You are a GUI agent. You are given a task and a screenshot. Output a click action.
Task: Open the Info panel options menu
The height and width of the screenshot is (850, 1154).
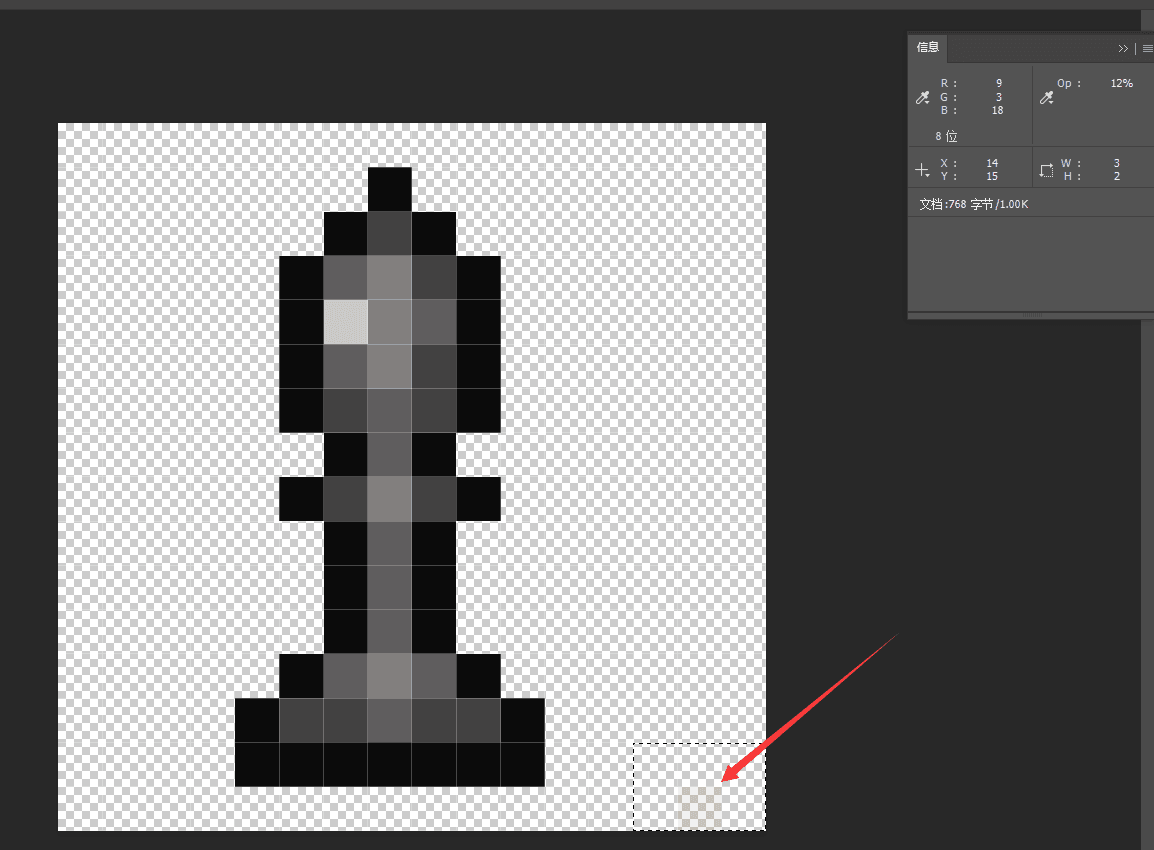[1147, 48]
